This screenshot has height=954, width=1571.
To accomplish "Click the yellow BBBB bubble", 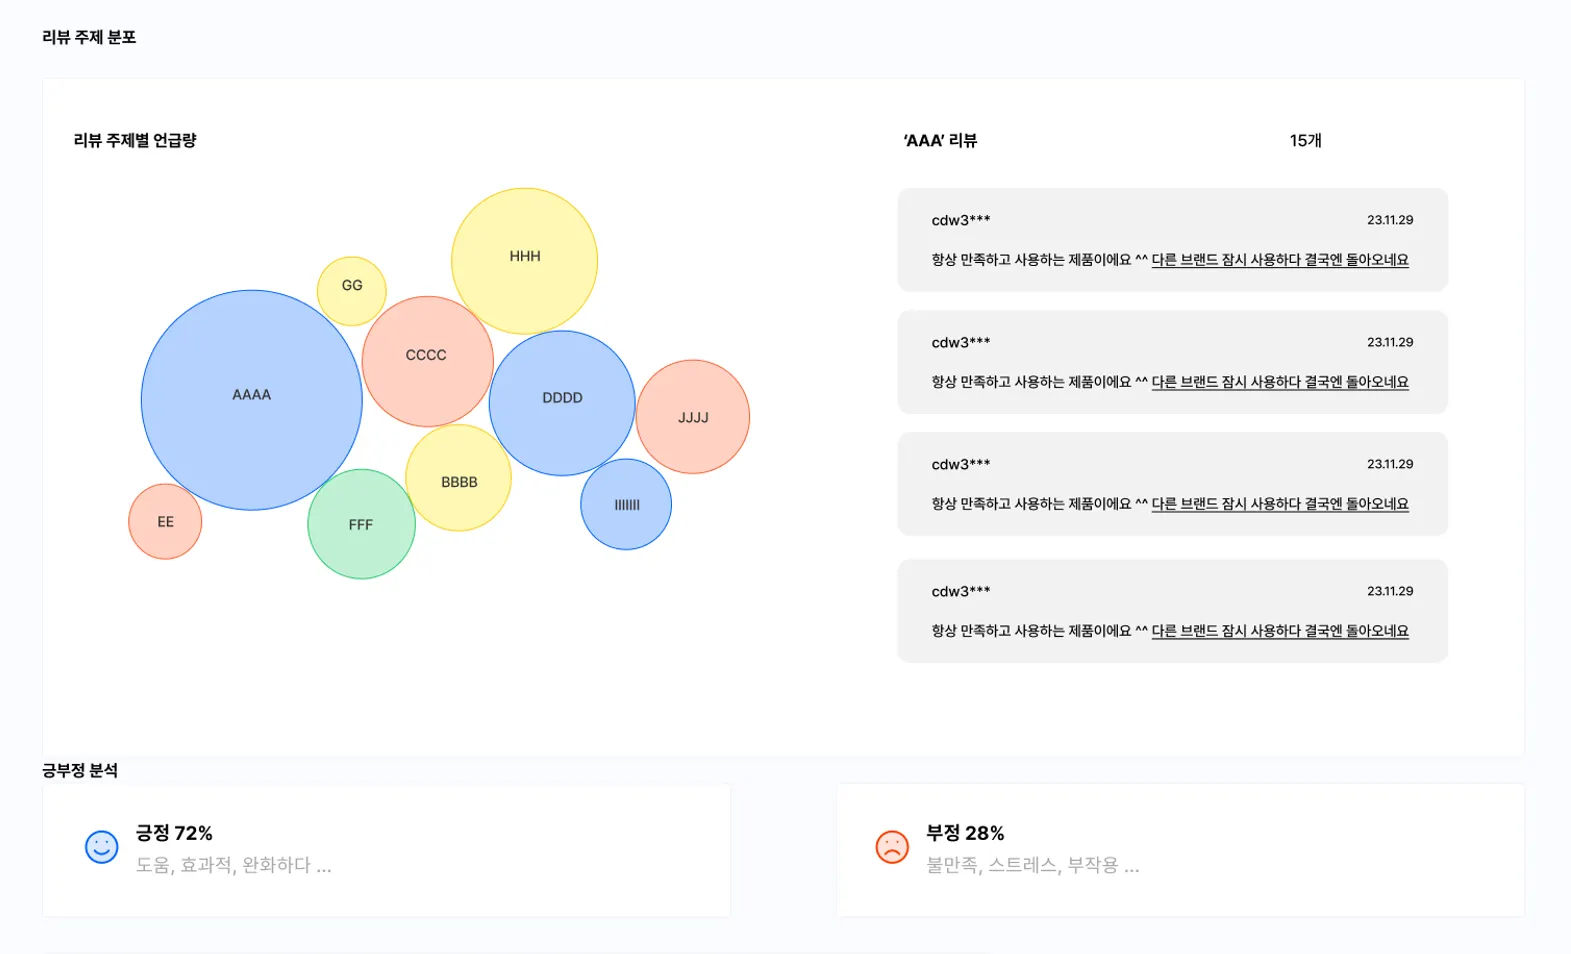I will [459, 481].
